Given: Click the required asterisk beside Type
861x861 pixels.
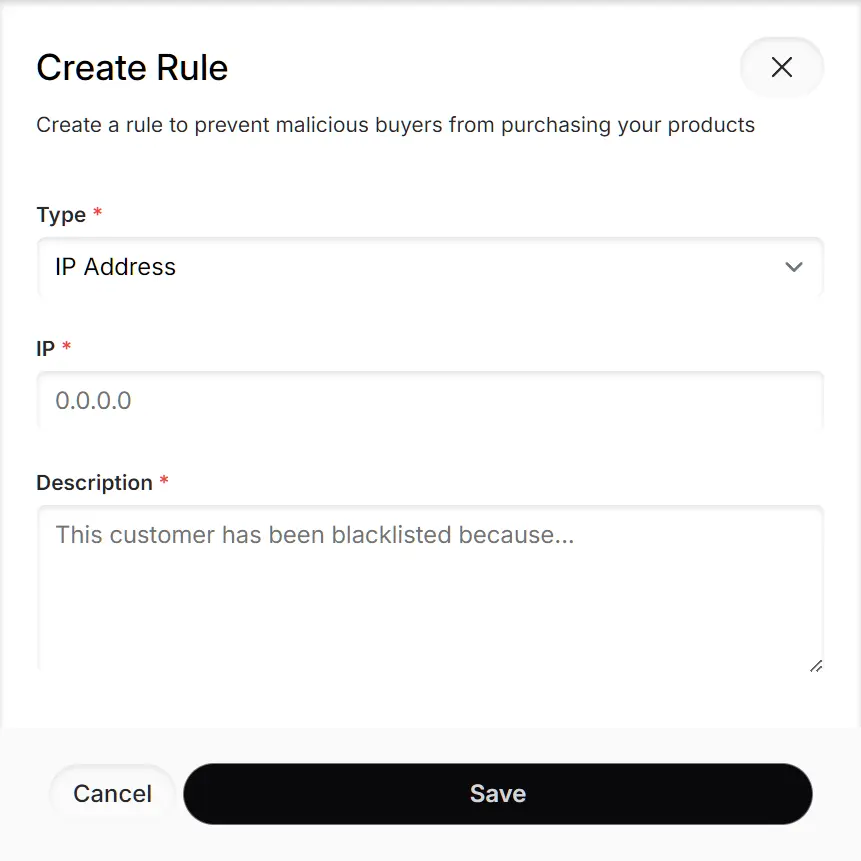Looking at the screenshot, I should coord(97,214).
